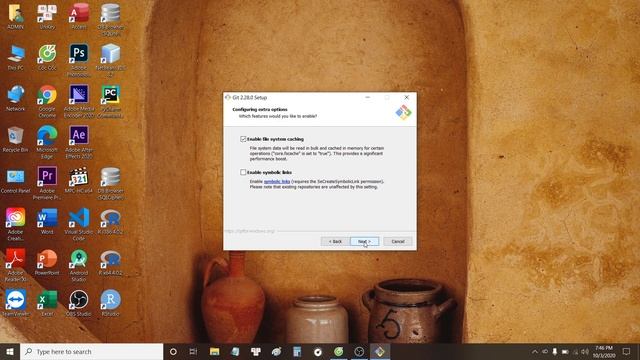The image size is (640, 360).
Task: Open File Explorer from the taskbar
Action: point(214,351)
